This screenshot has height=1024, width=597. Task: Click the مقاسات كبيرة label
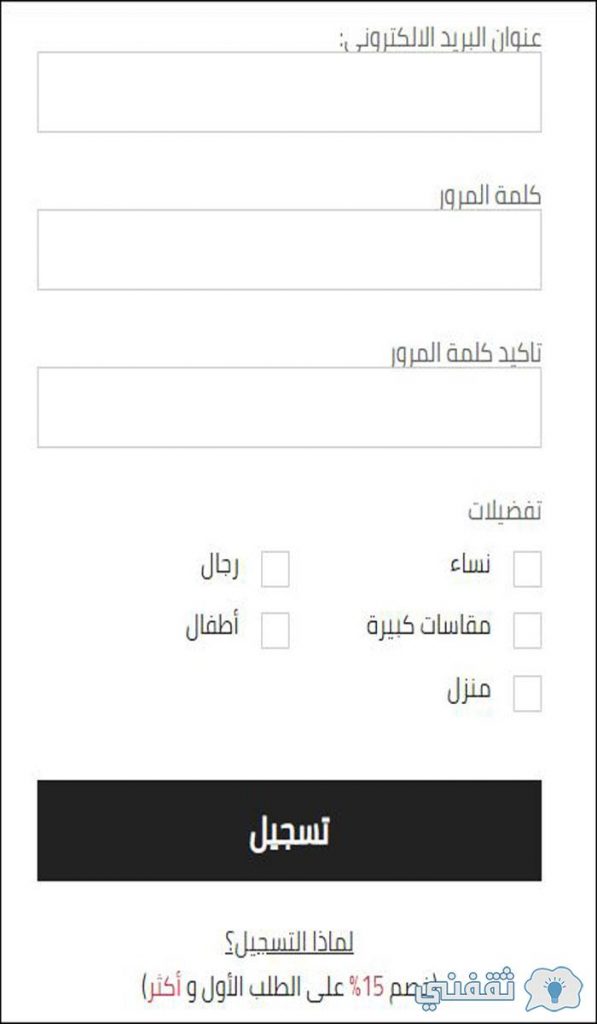click(428, 627)
